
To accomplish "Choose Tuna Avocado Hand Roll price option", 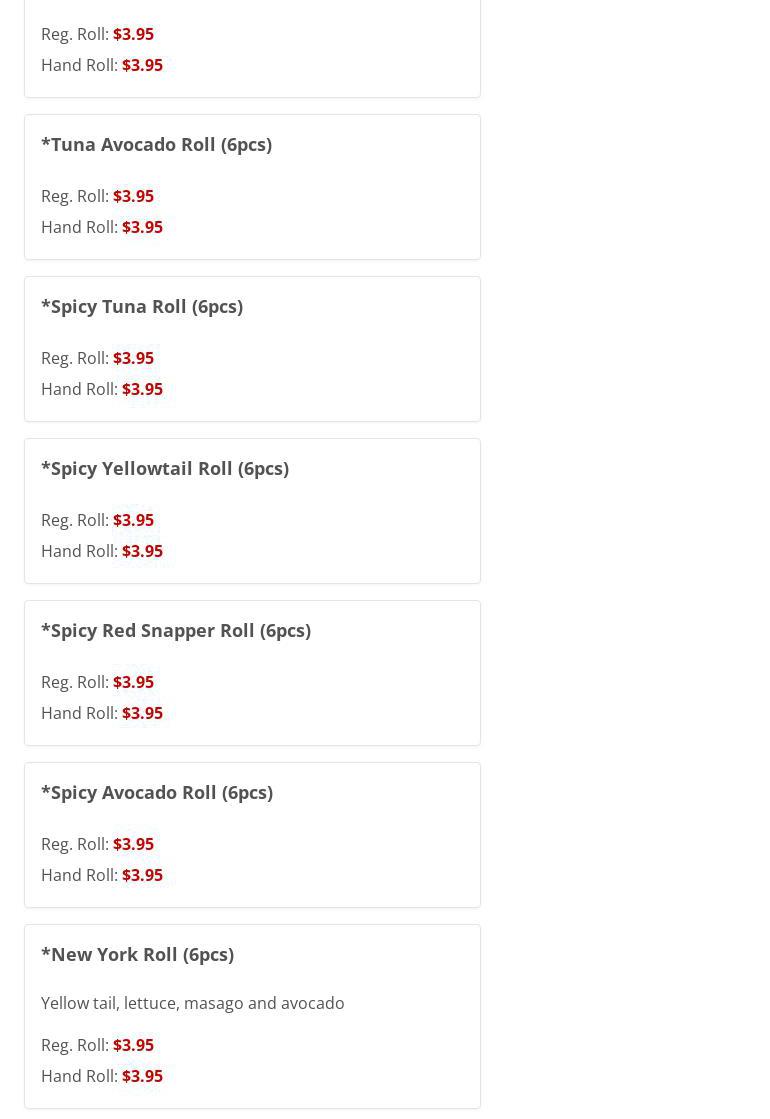I will (x=142, y=227).
